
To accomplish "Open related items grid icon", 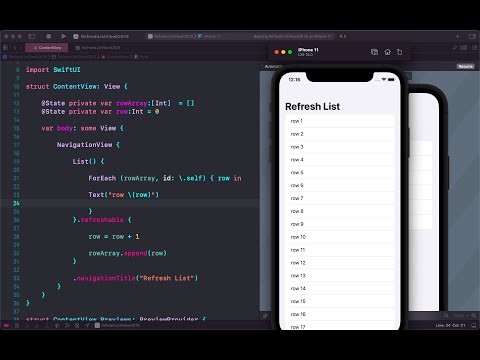I will pyautogui.click(x=5, y=48).
